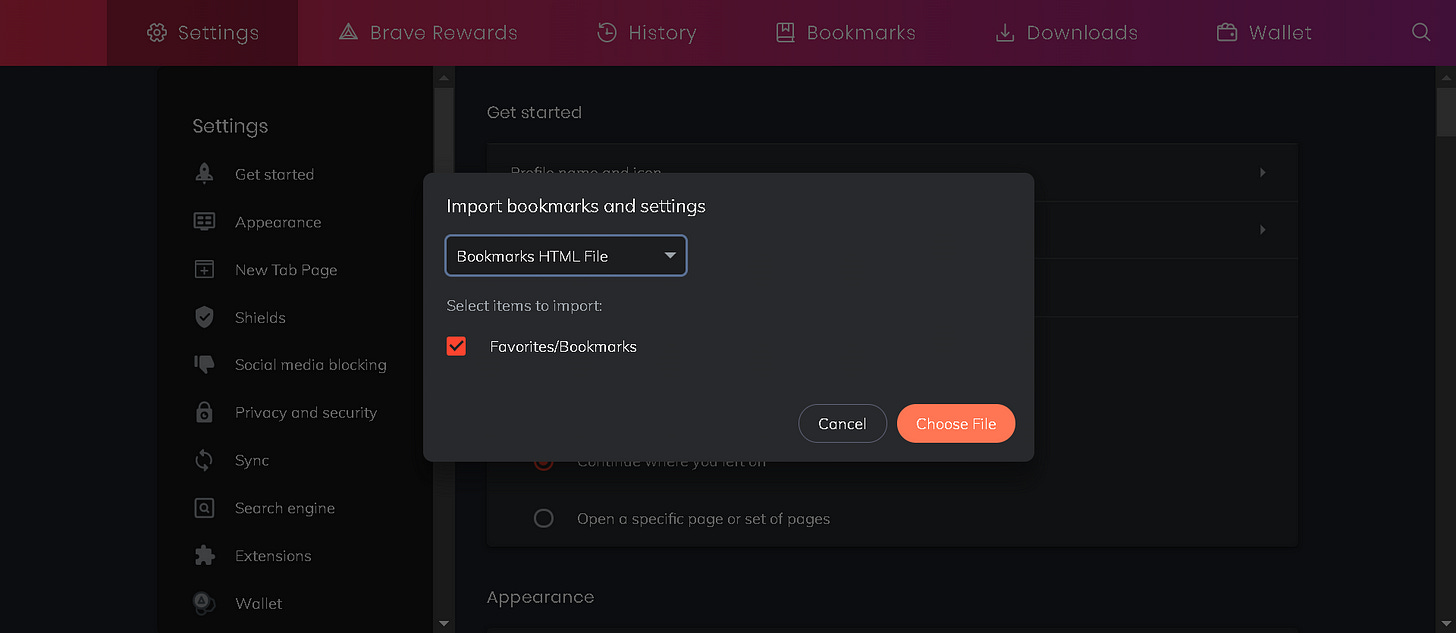Click the Brave Rewards triangle icon

348,32
